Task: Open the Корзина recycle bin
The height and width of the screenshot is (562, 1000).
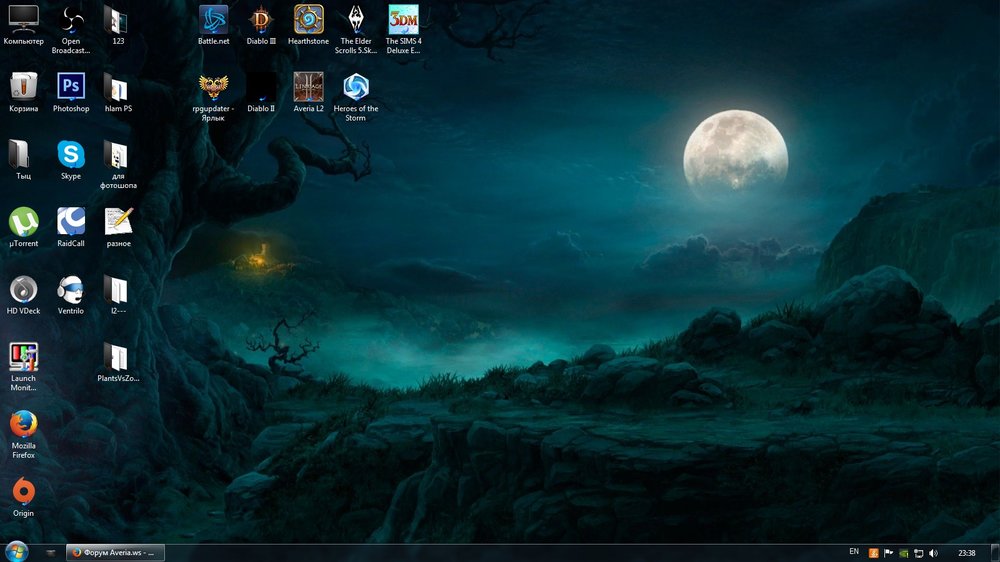Action: click(x=23, y=87)
